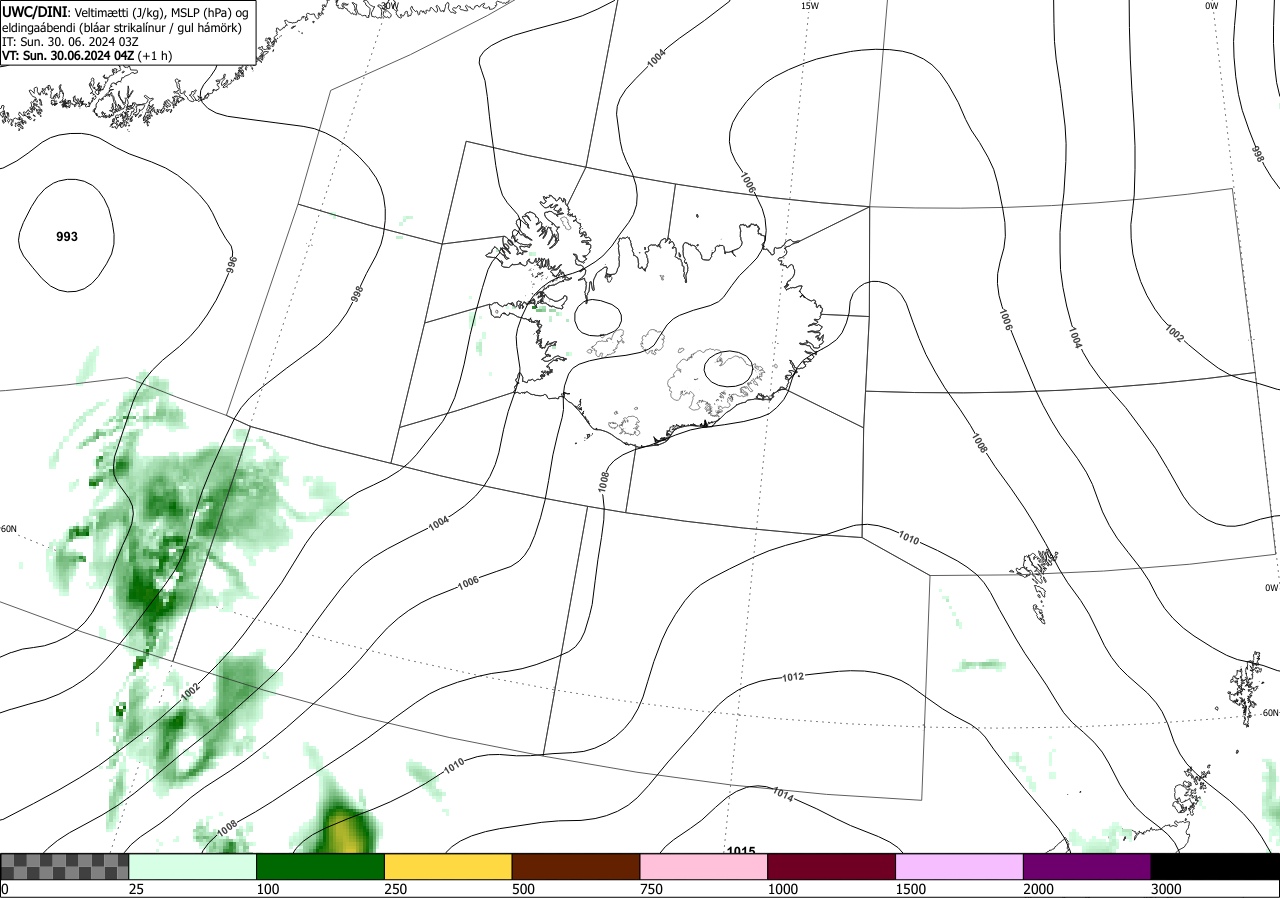Click legend value 1000

pos(783,889)
